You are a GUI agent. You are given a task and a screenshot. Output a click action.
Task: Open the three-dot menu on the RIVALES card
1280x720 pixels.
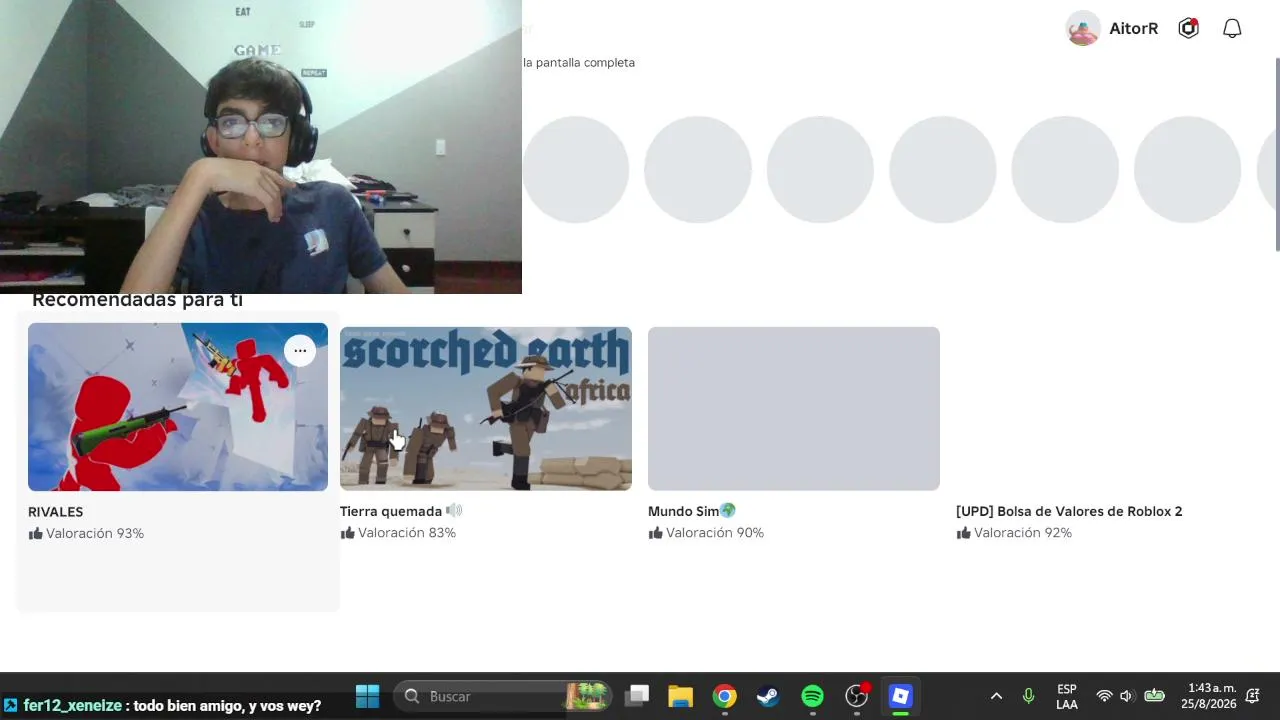(300, 350)
